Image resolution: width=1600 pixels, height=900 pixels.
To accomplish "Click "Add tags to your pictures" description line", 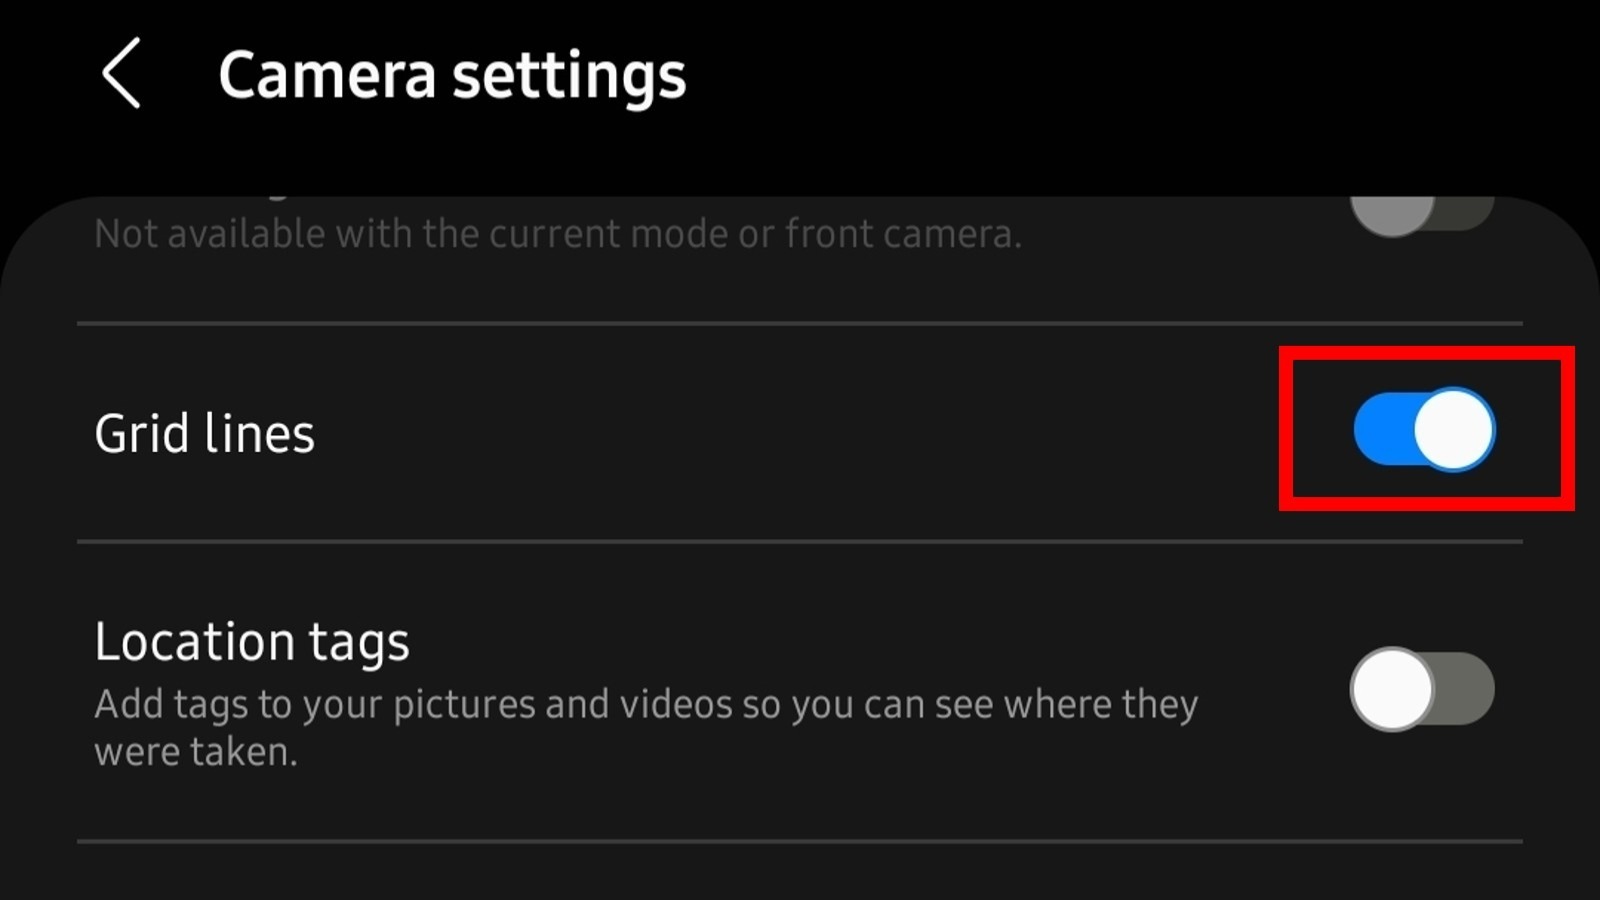I will [645, 704].
